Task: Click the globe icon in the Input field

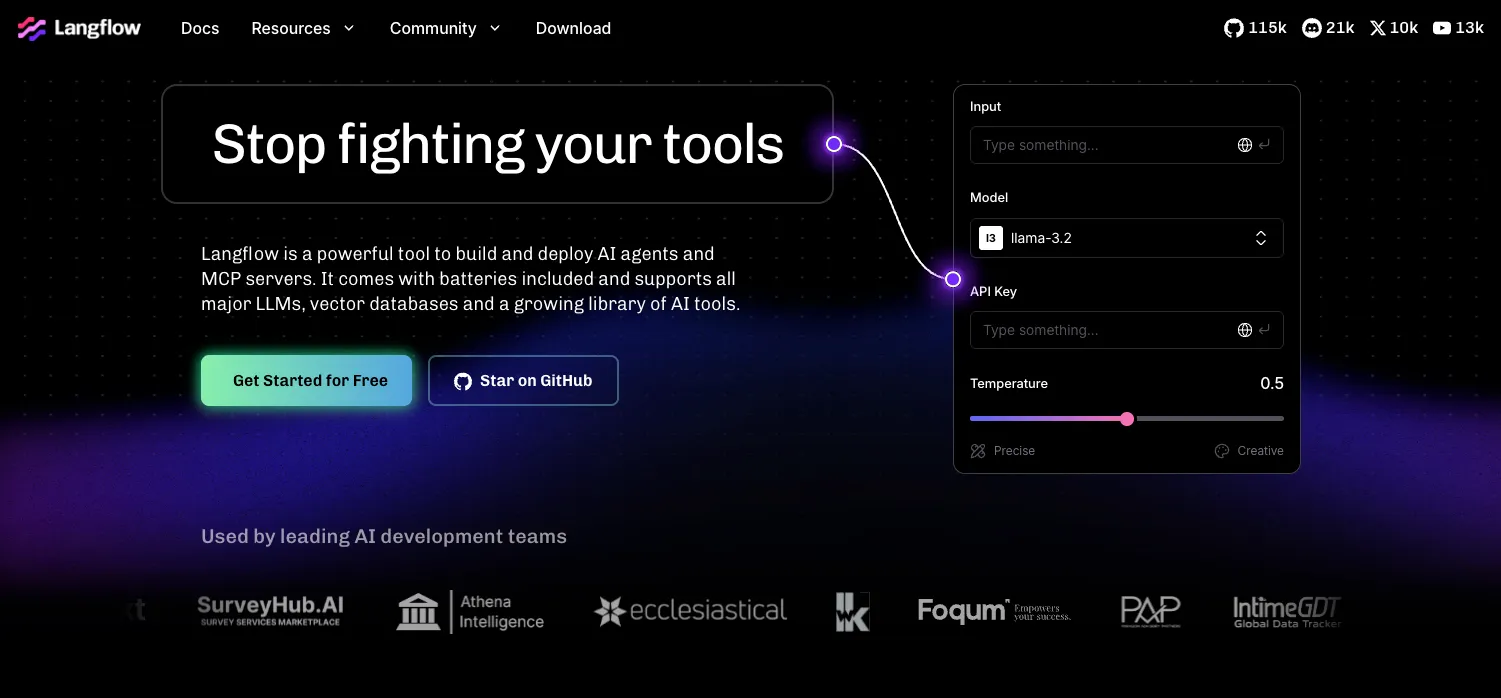Action: [1245, 145]
